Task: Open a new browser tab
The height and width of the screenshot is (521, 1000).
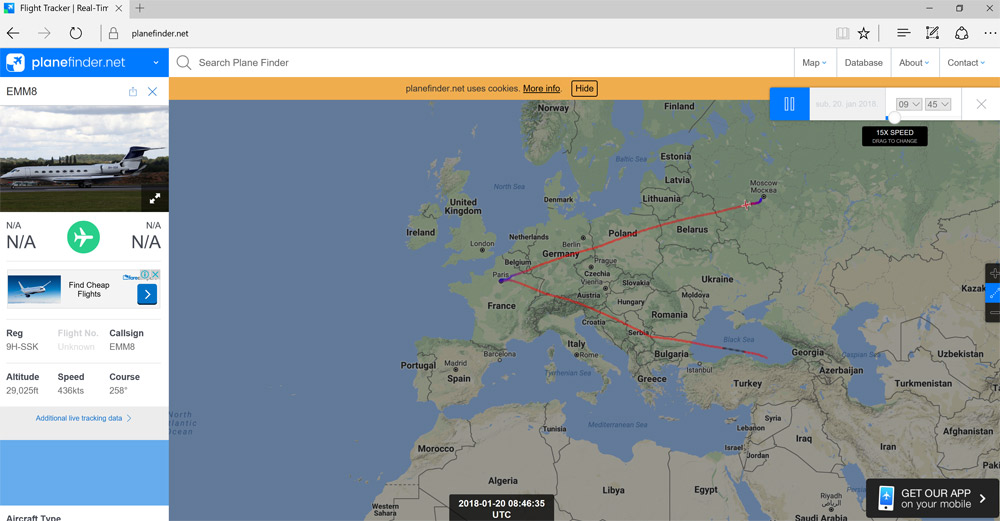Action: 140,8
